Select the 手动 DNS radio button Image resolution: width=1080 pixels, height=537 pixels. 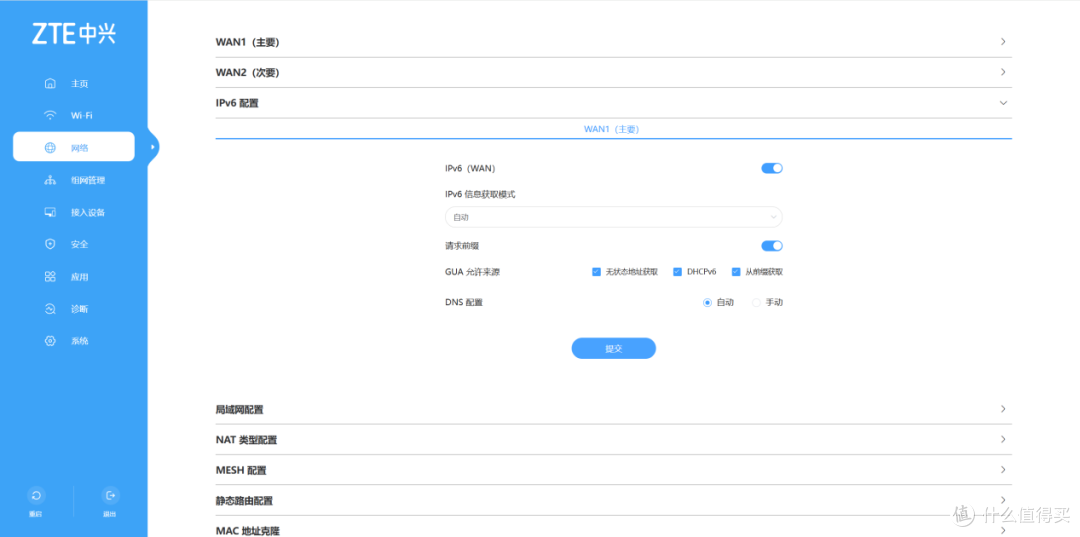coord(756,302)
